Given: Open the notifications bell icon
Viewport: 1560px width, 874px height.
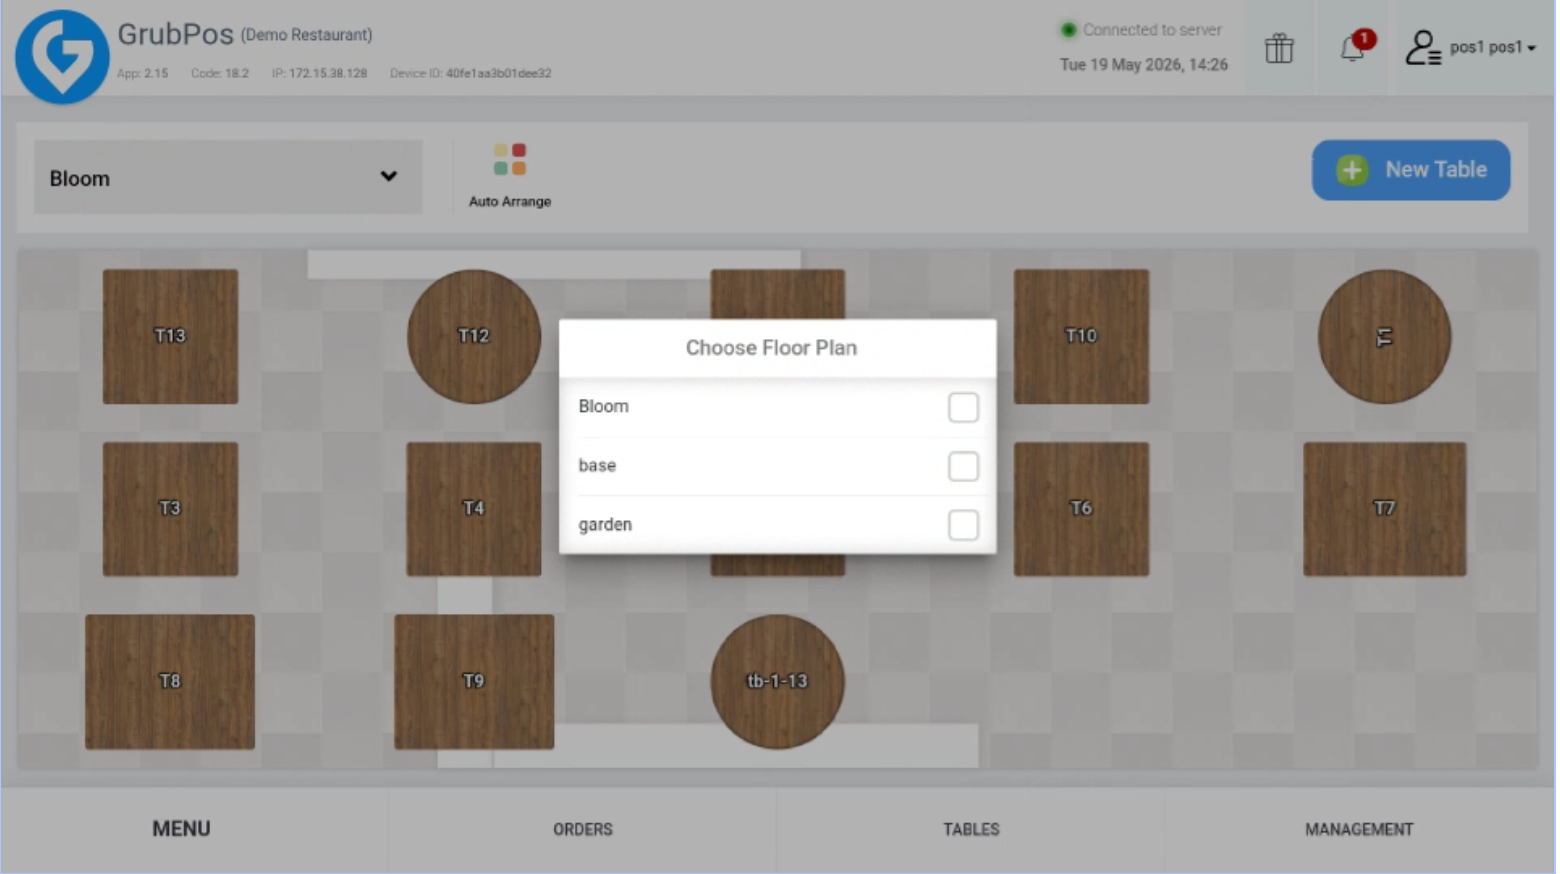Looking at the screenshot, I should (1355, 47).
